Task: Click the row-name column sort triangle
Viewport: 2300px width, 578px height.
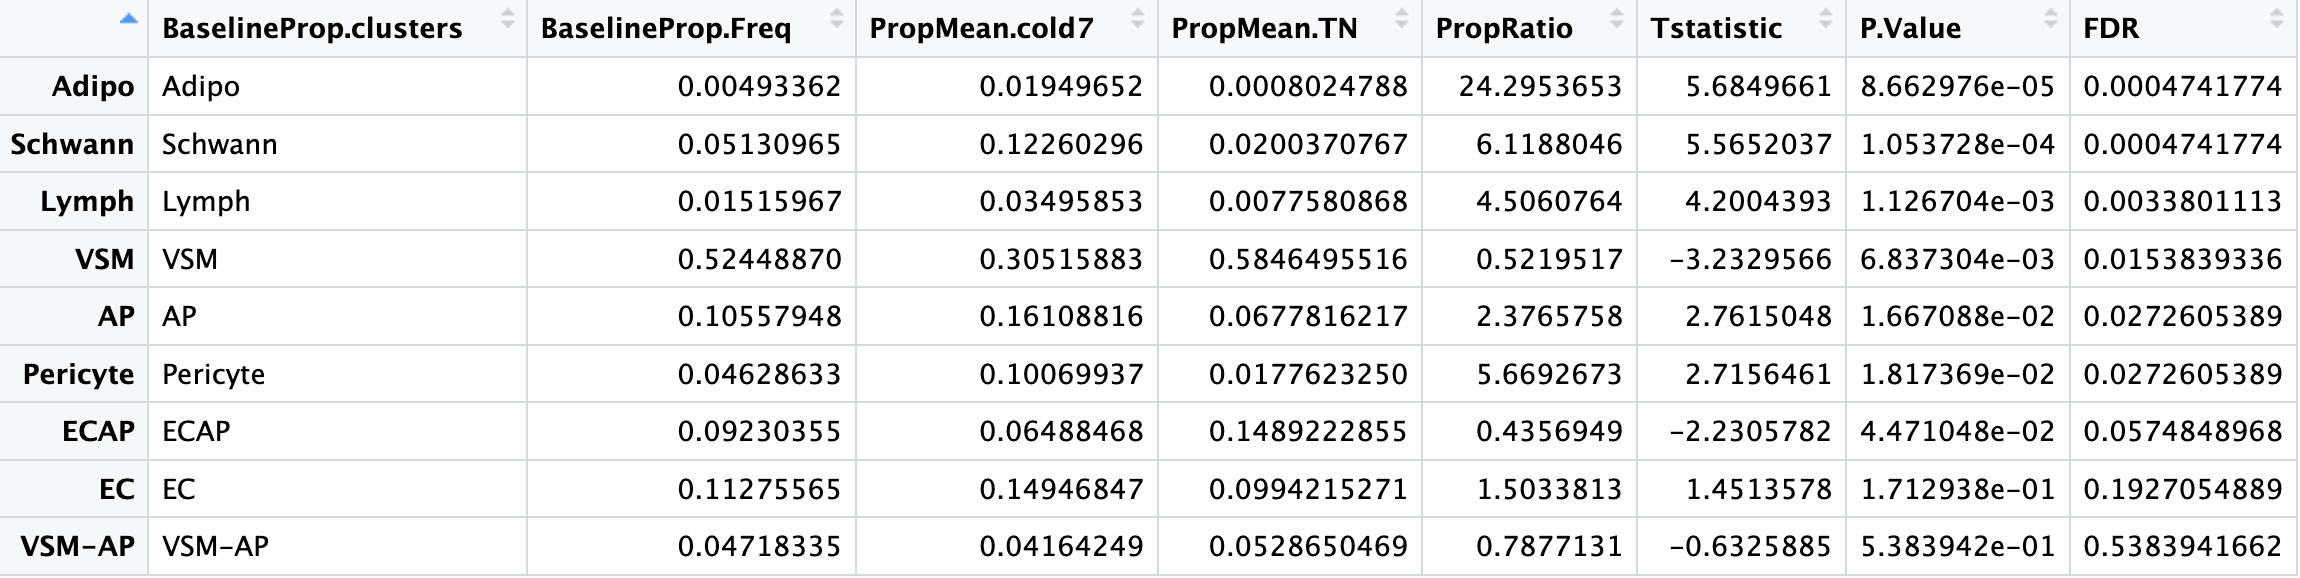Action: point(128,18)
